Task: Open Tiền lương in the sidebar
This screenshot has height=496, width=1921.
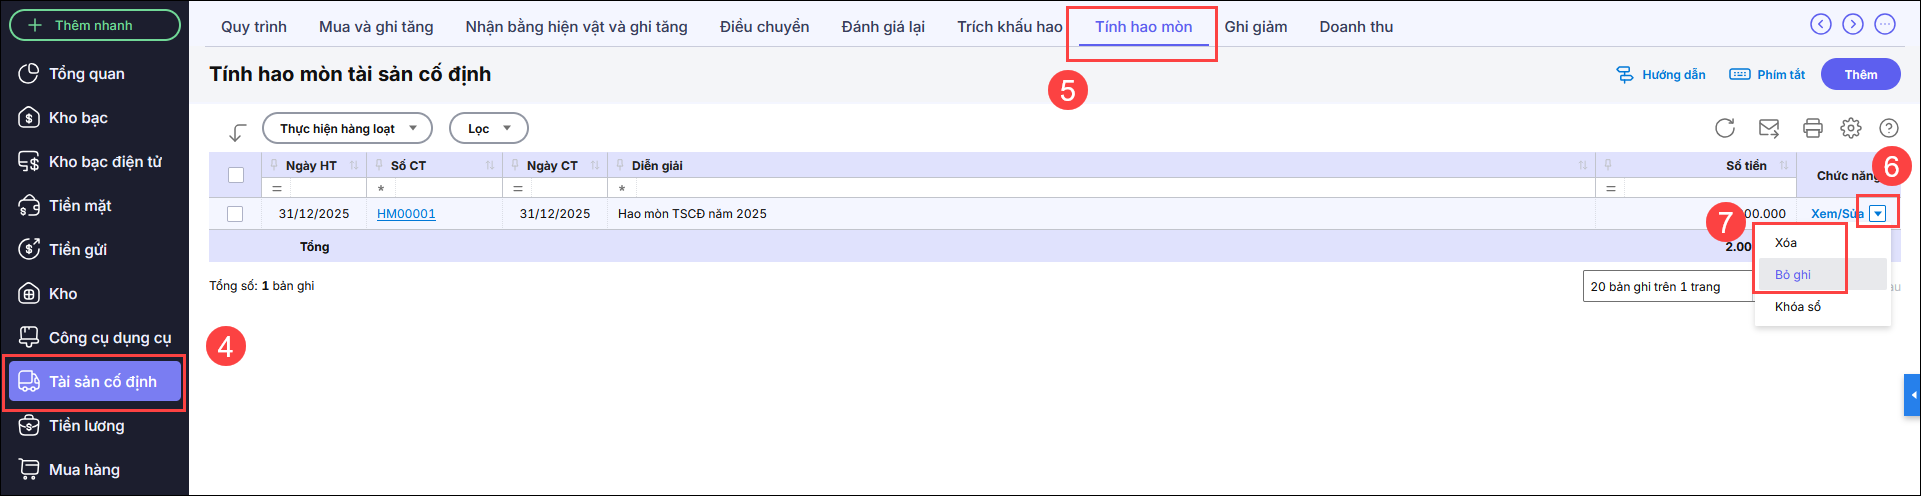Action: coord(87,426)
